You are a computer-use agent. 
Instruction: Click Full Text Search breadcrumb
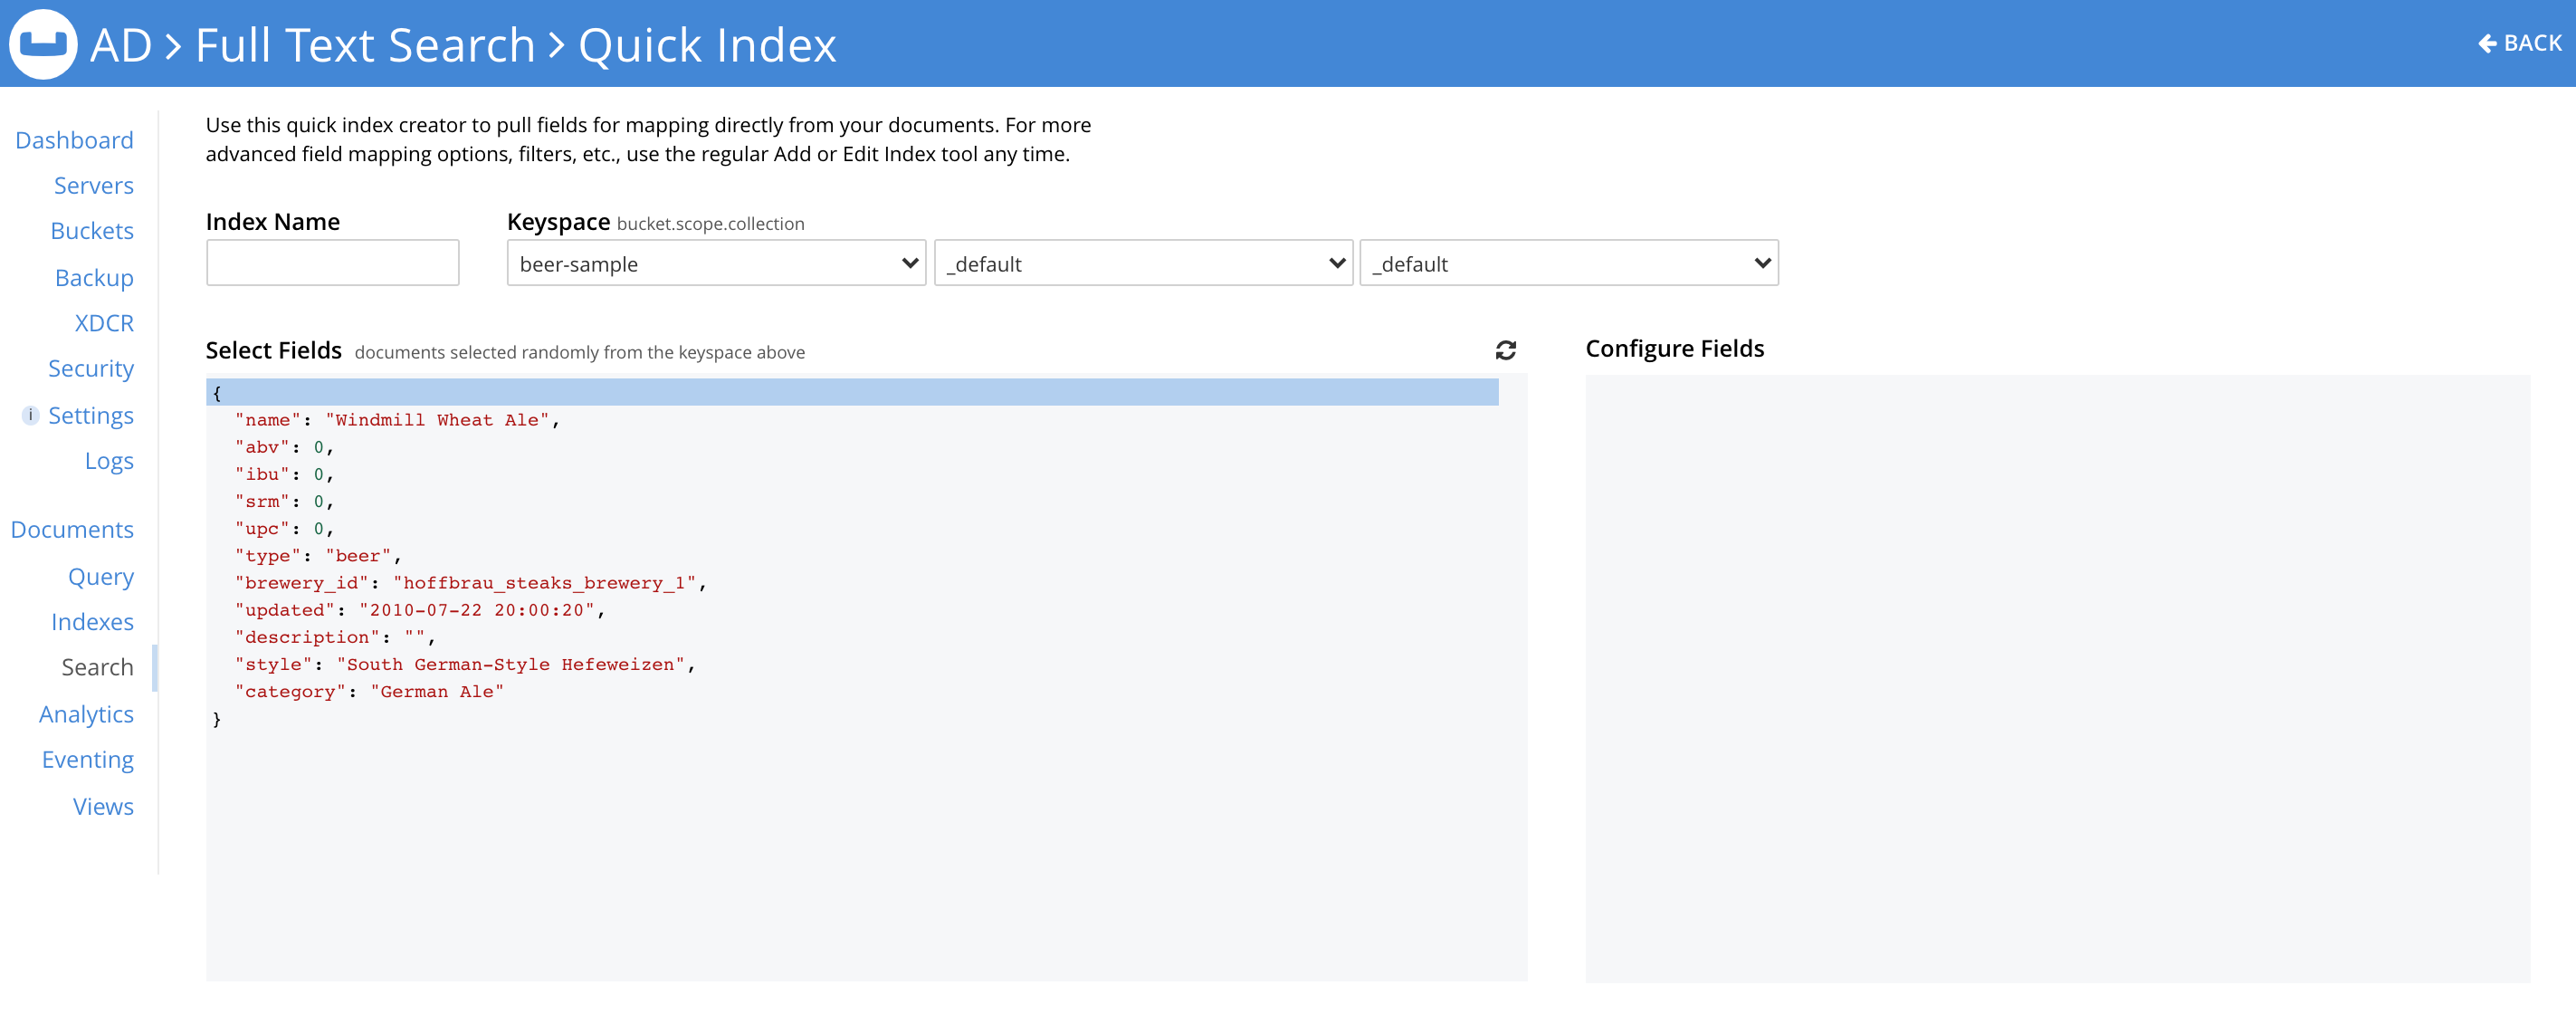point(365,45)
